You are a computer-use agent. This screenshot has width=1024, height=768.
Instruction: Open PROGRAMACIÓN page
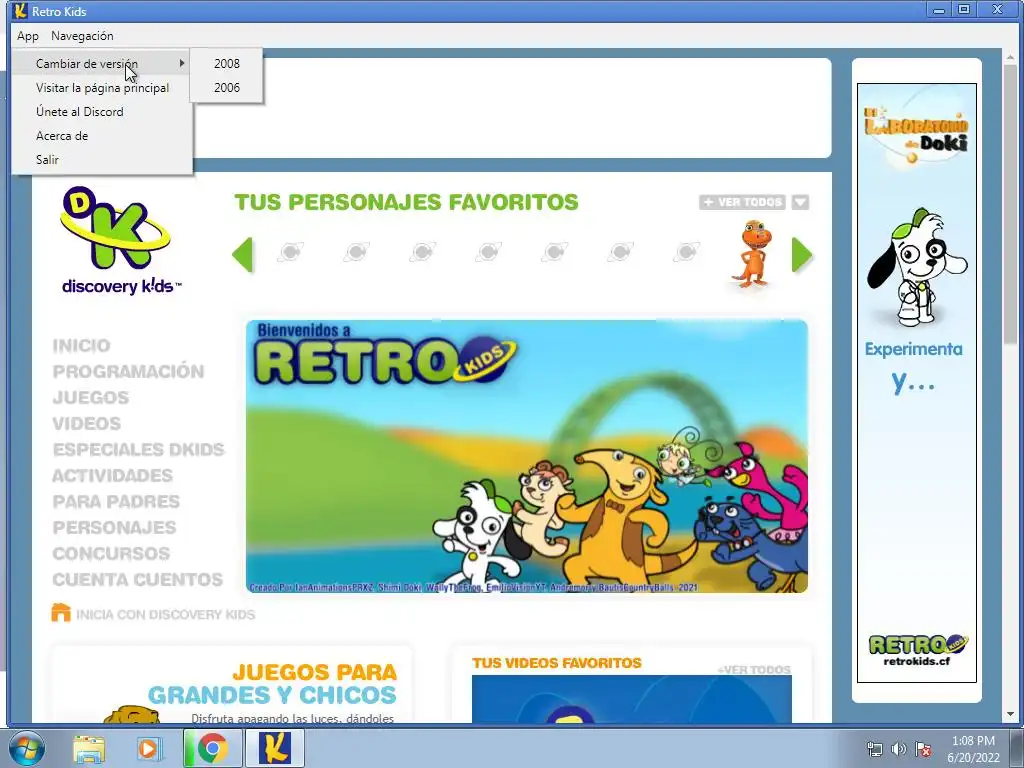(129, 372)
